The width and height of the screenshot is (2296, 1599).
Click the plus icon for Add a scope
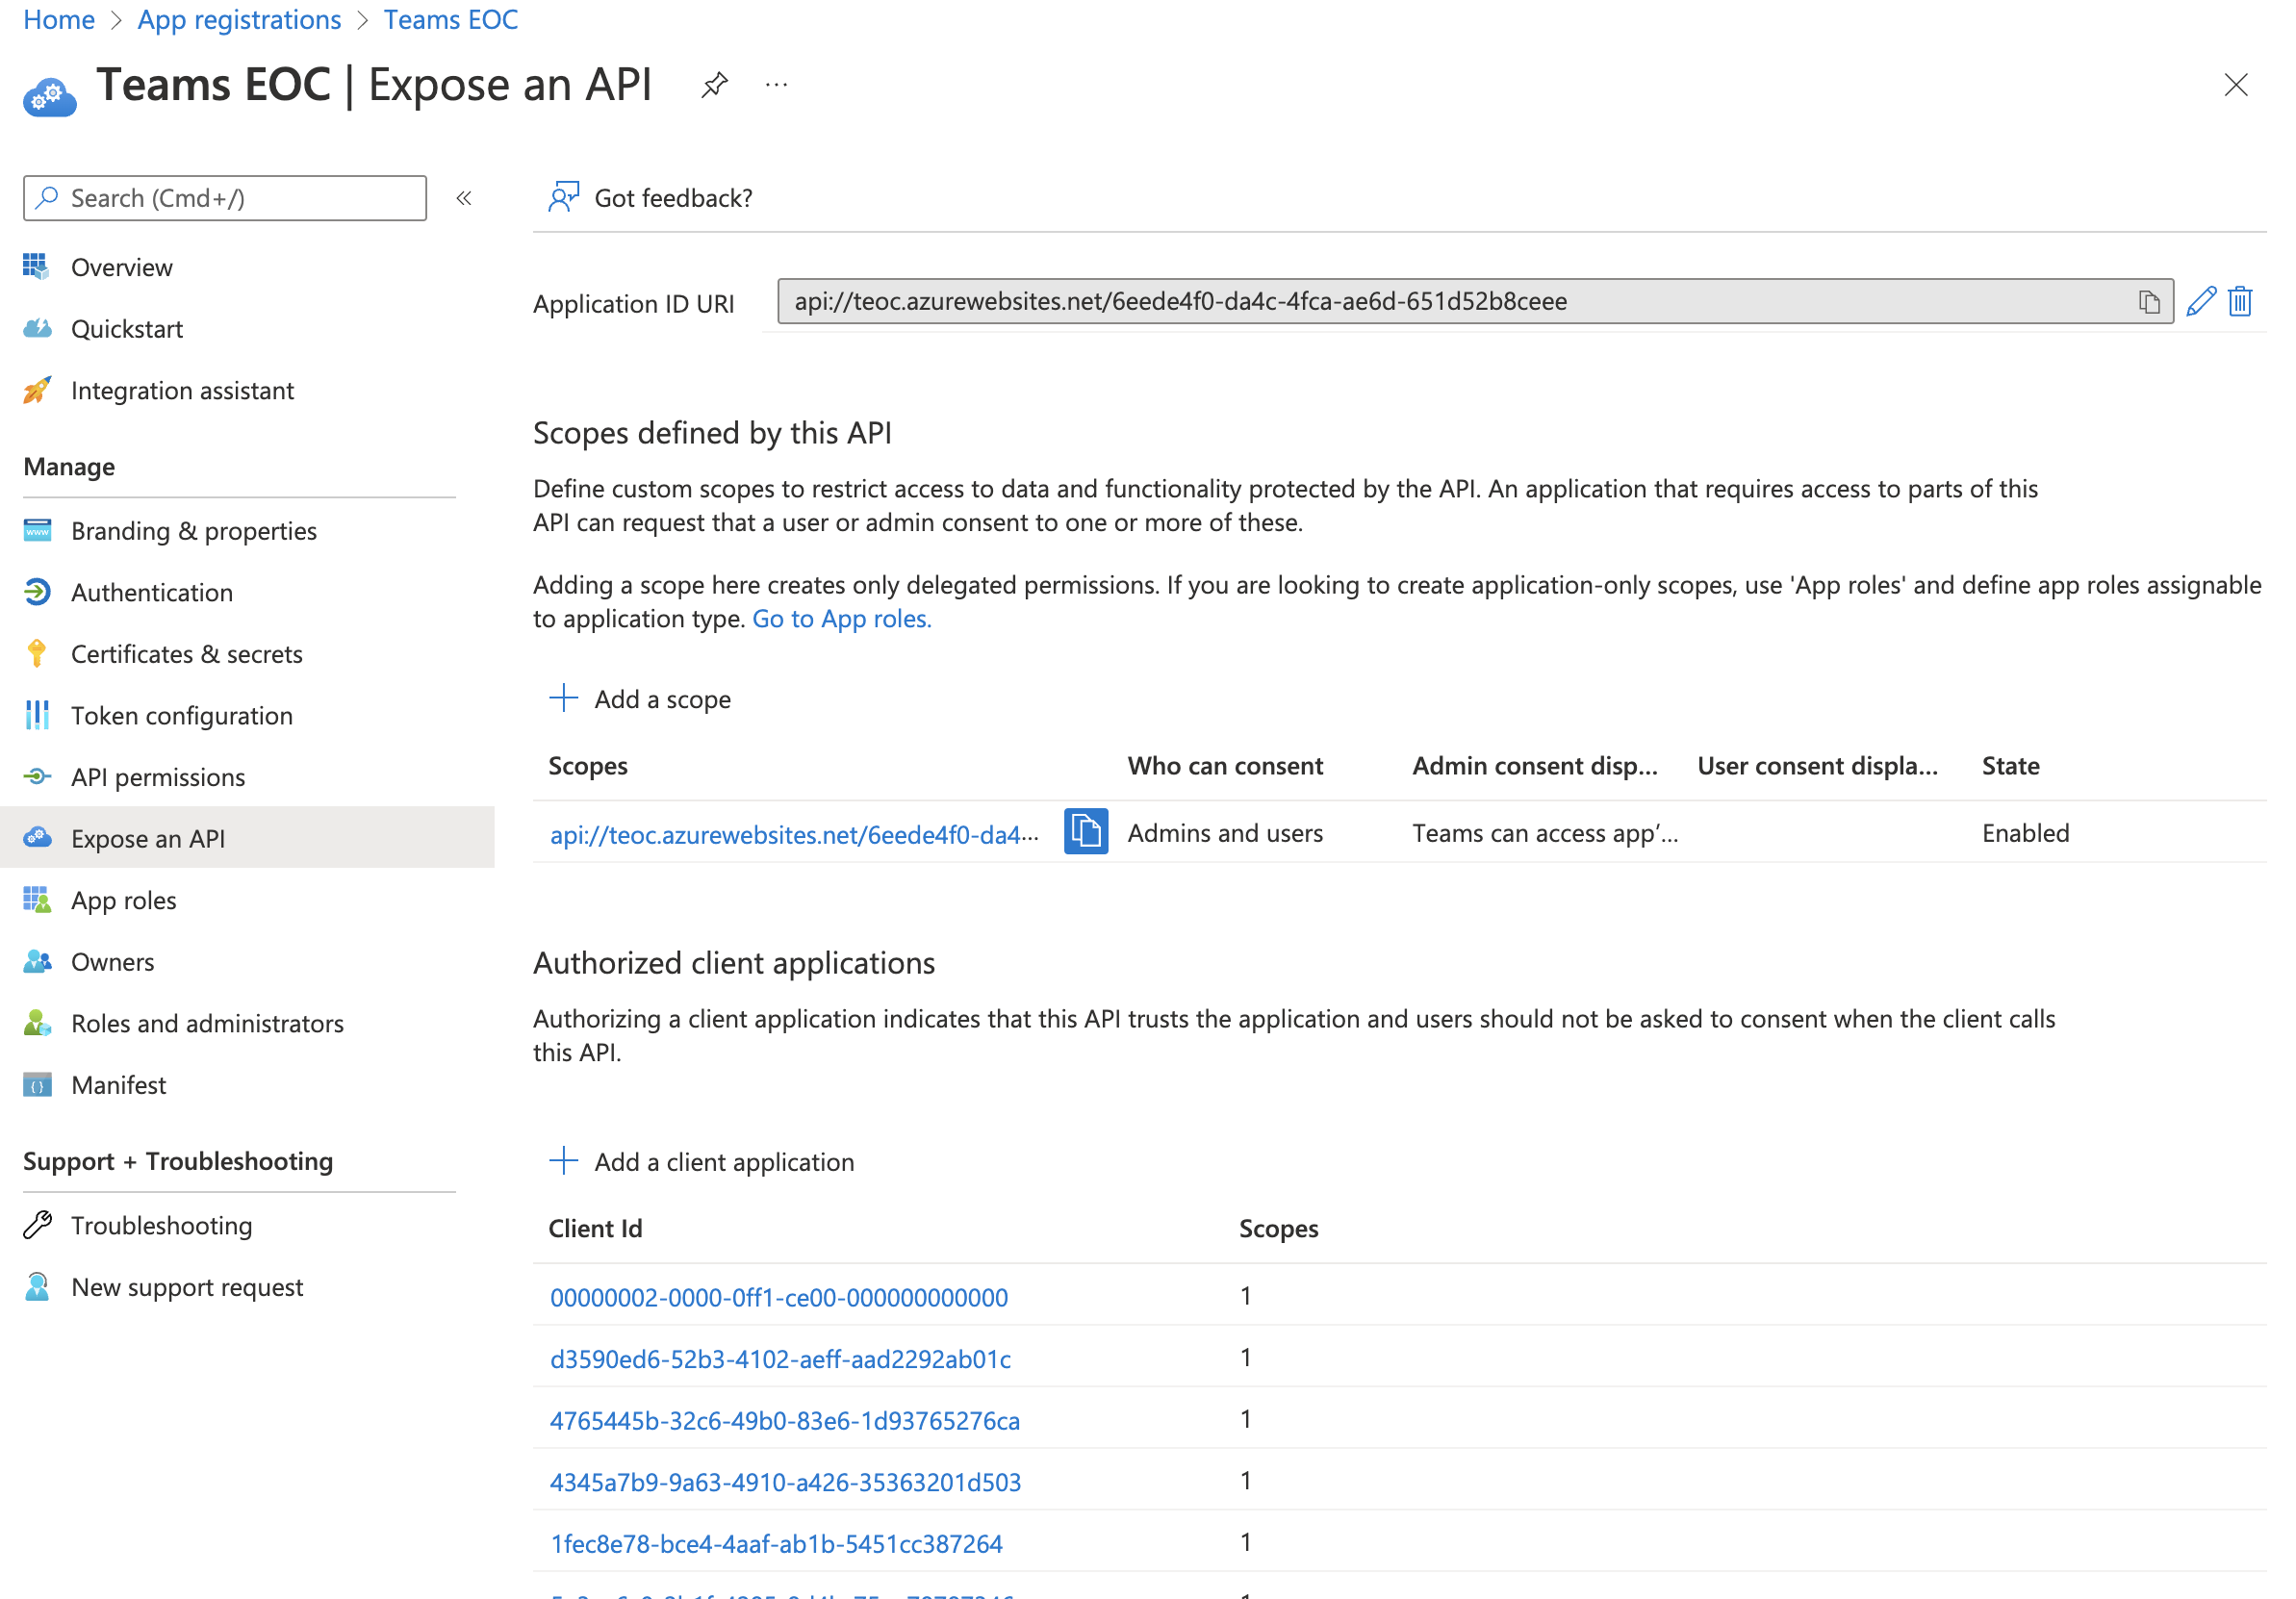[564, 698]
